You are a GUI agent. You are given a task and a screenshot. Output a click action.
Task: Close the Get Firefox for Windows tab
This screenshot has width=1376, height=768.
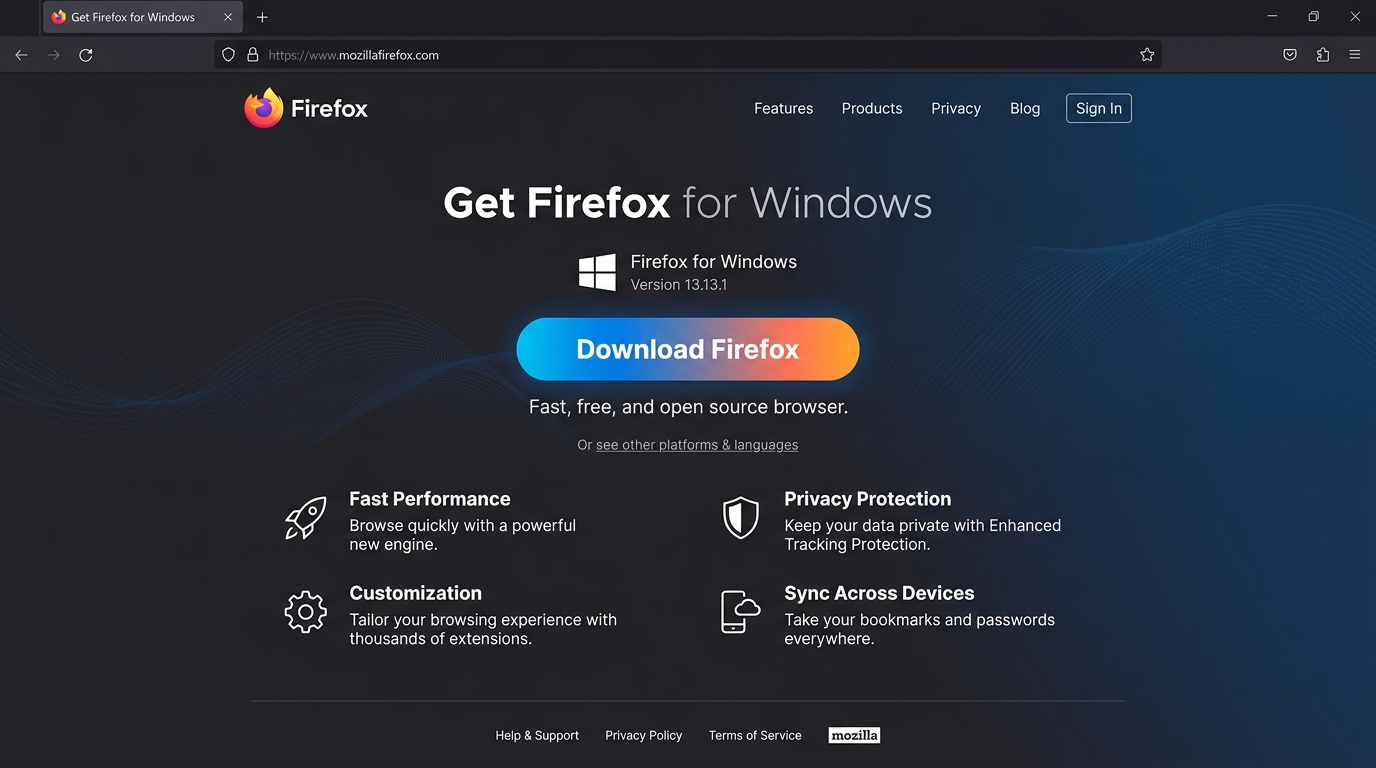tap(228, 17)
